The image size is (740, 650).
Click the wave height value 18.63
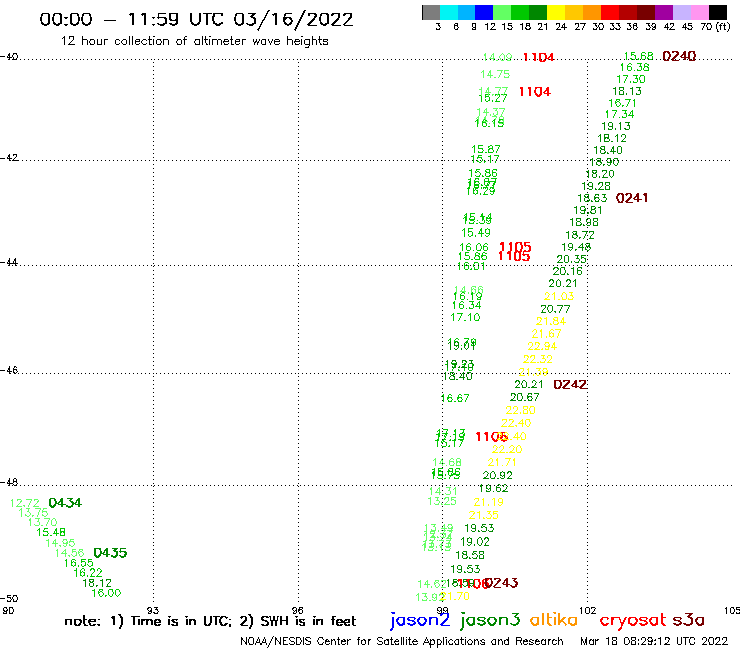pos(592,198)
